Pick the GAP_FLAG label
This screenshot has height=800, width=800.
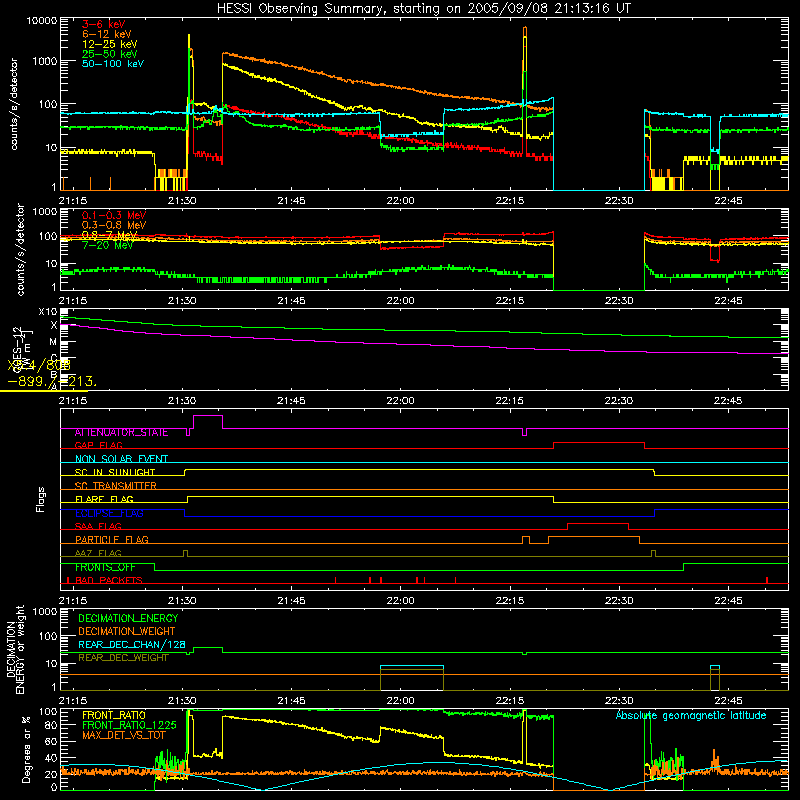98,445
